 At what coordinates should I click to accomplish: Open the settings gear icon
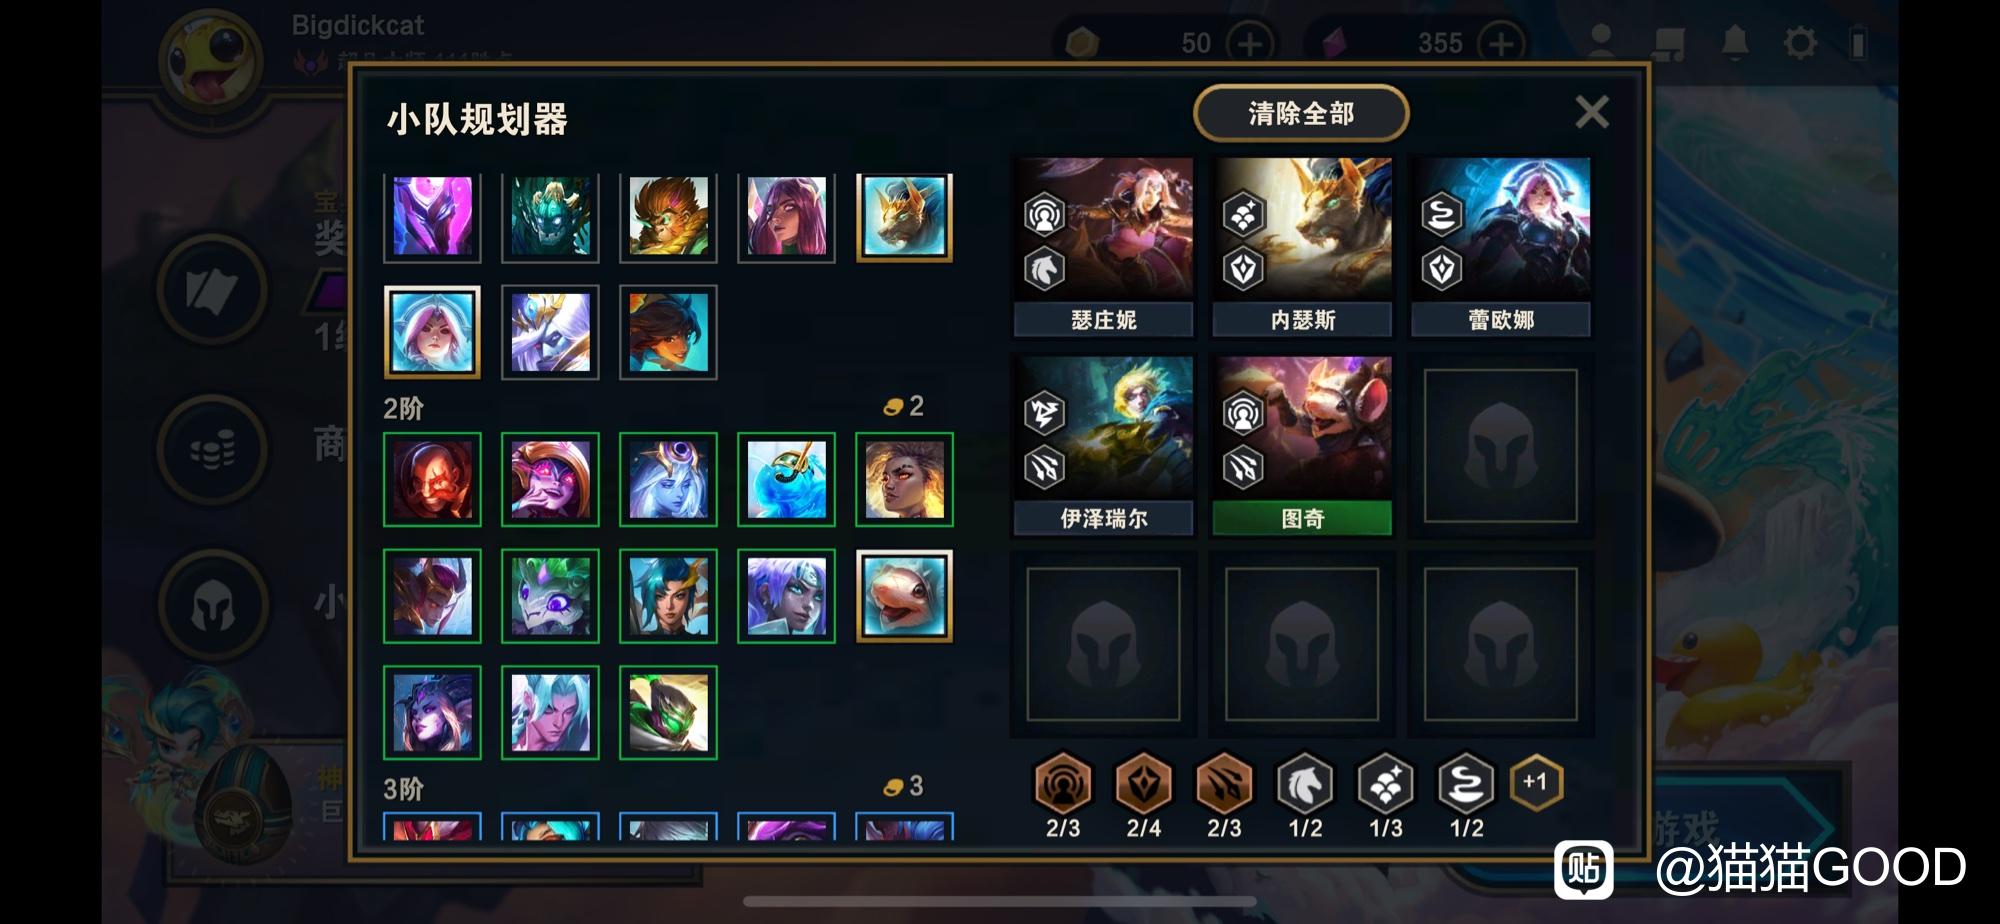click(1800, 43)
